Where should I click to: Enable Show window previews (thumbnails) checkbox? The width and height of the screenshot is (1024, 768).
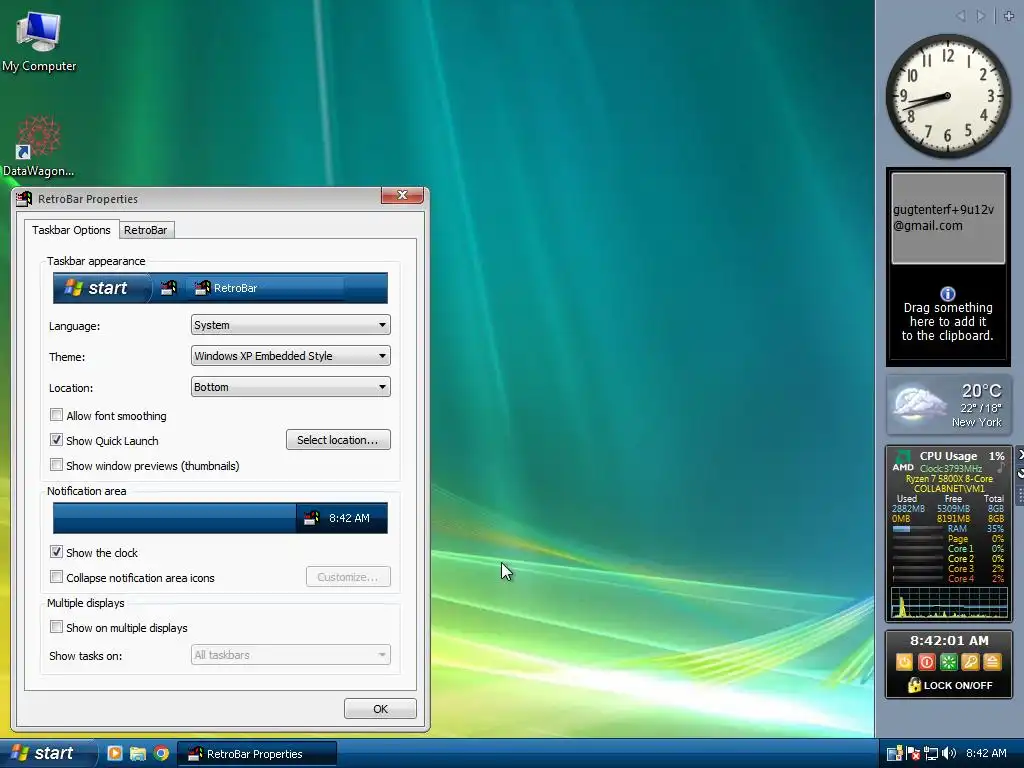56,465
